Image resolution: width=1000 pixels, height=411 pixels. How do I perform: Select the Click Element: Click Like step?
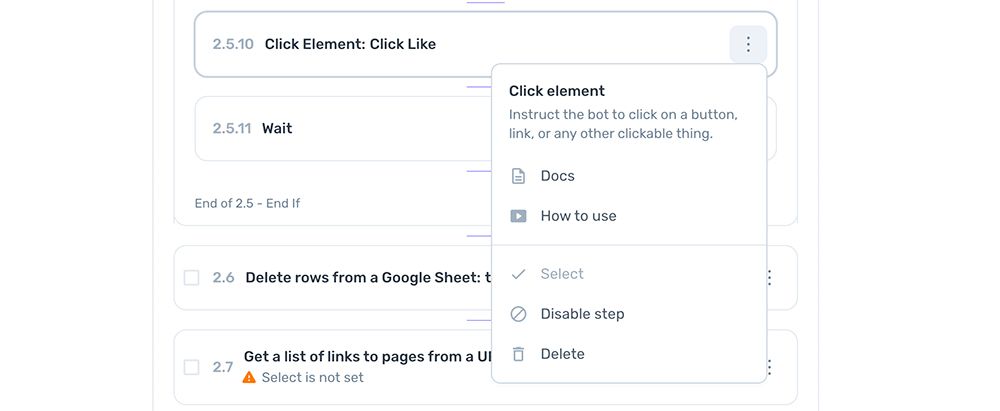coord(485,44)
